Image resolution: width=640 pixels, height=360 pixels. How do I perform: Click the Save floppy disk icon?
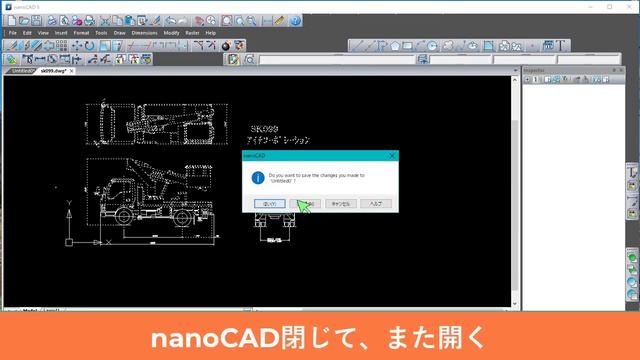click(x=37, y=20)
